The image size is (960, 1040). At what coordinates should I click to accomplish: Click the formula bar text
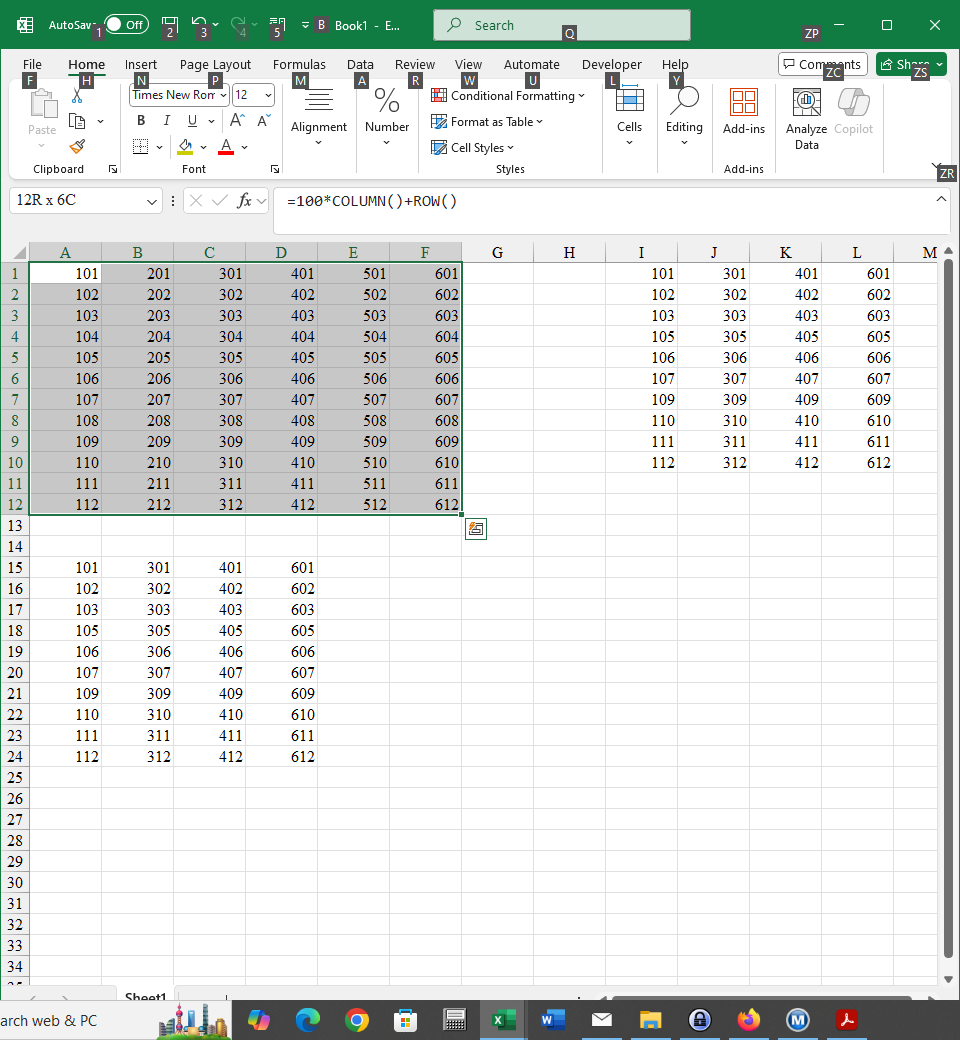click(372, 201)
